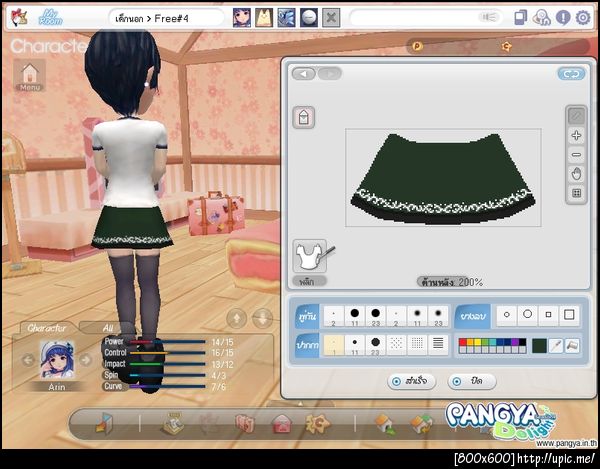The image size is (600, 469).
Task: Select the pen size 23 option
Action: (375, 345)
